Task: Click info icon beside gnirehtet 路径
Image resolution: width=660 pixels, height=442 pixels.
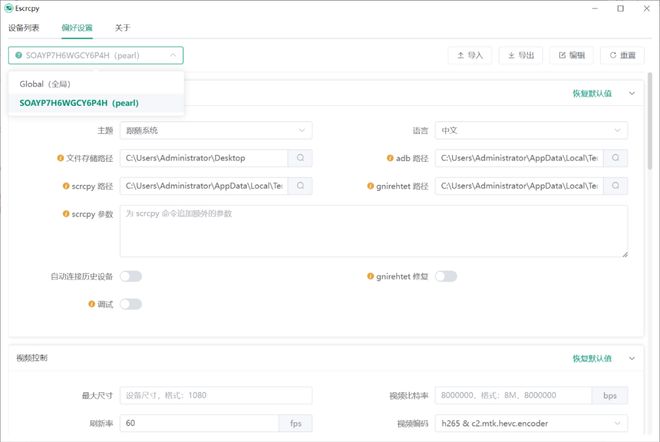Action: 370,186
